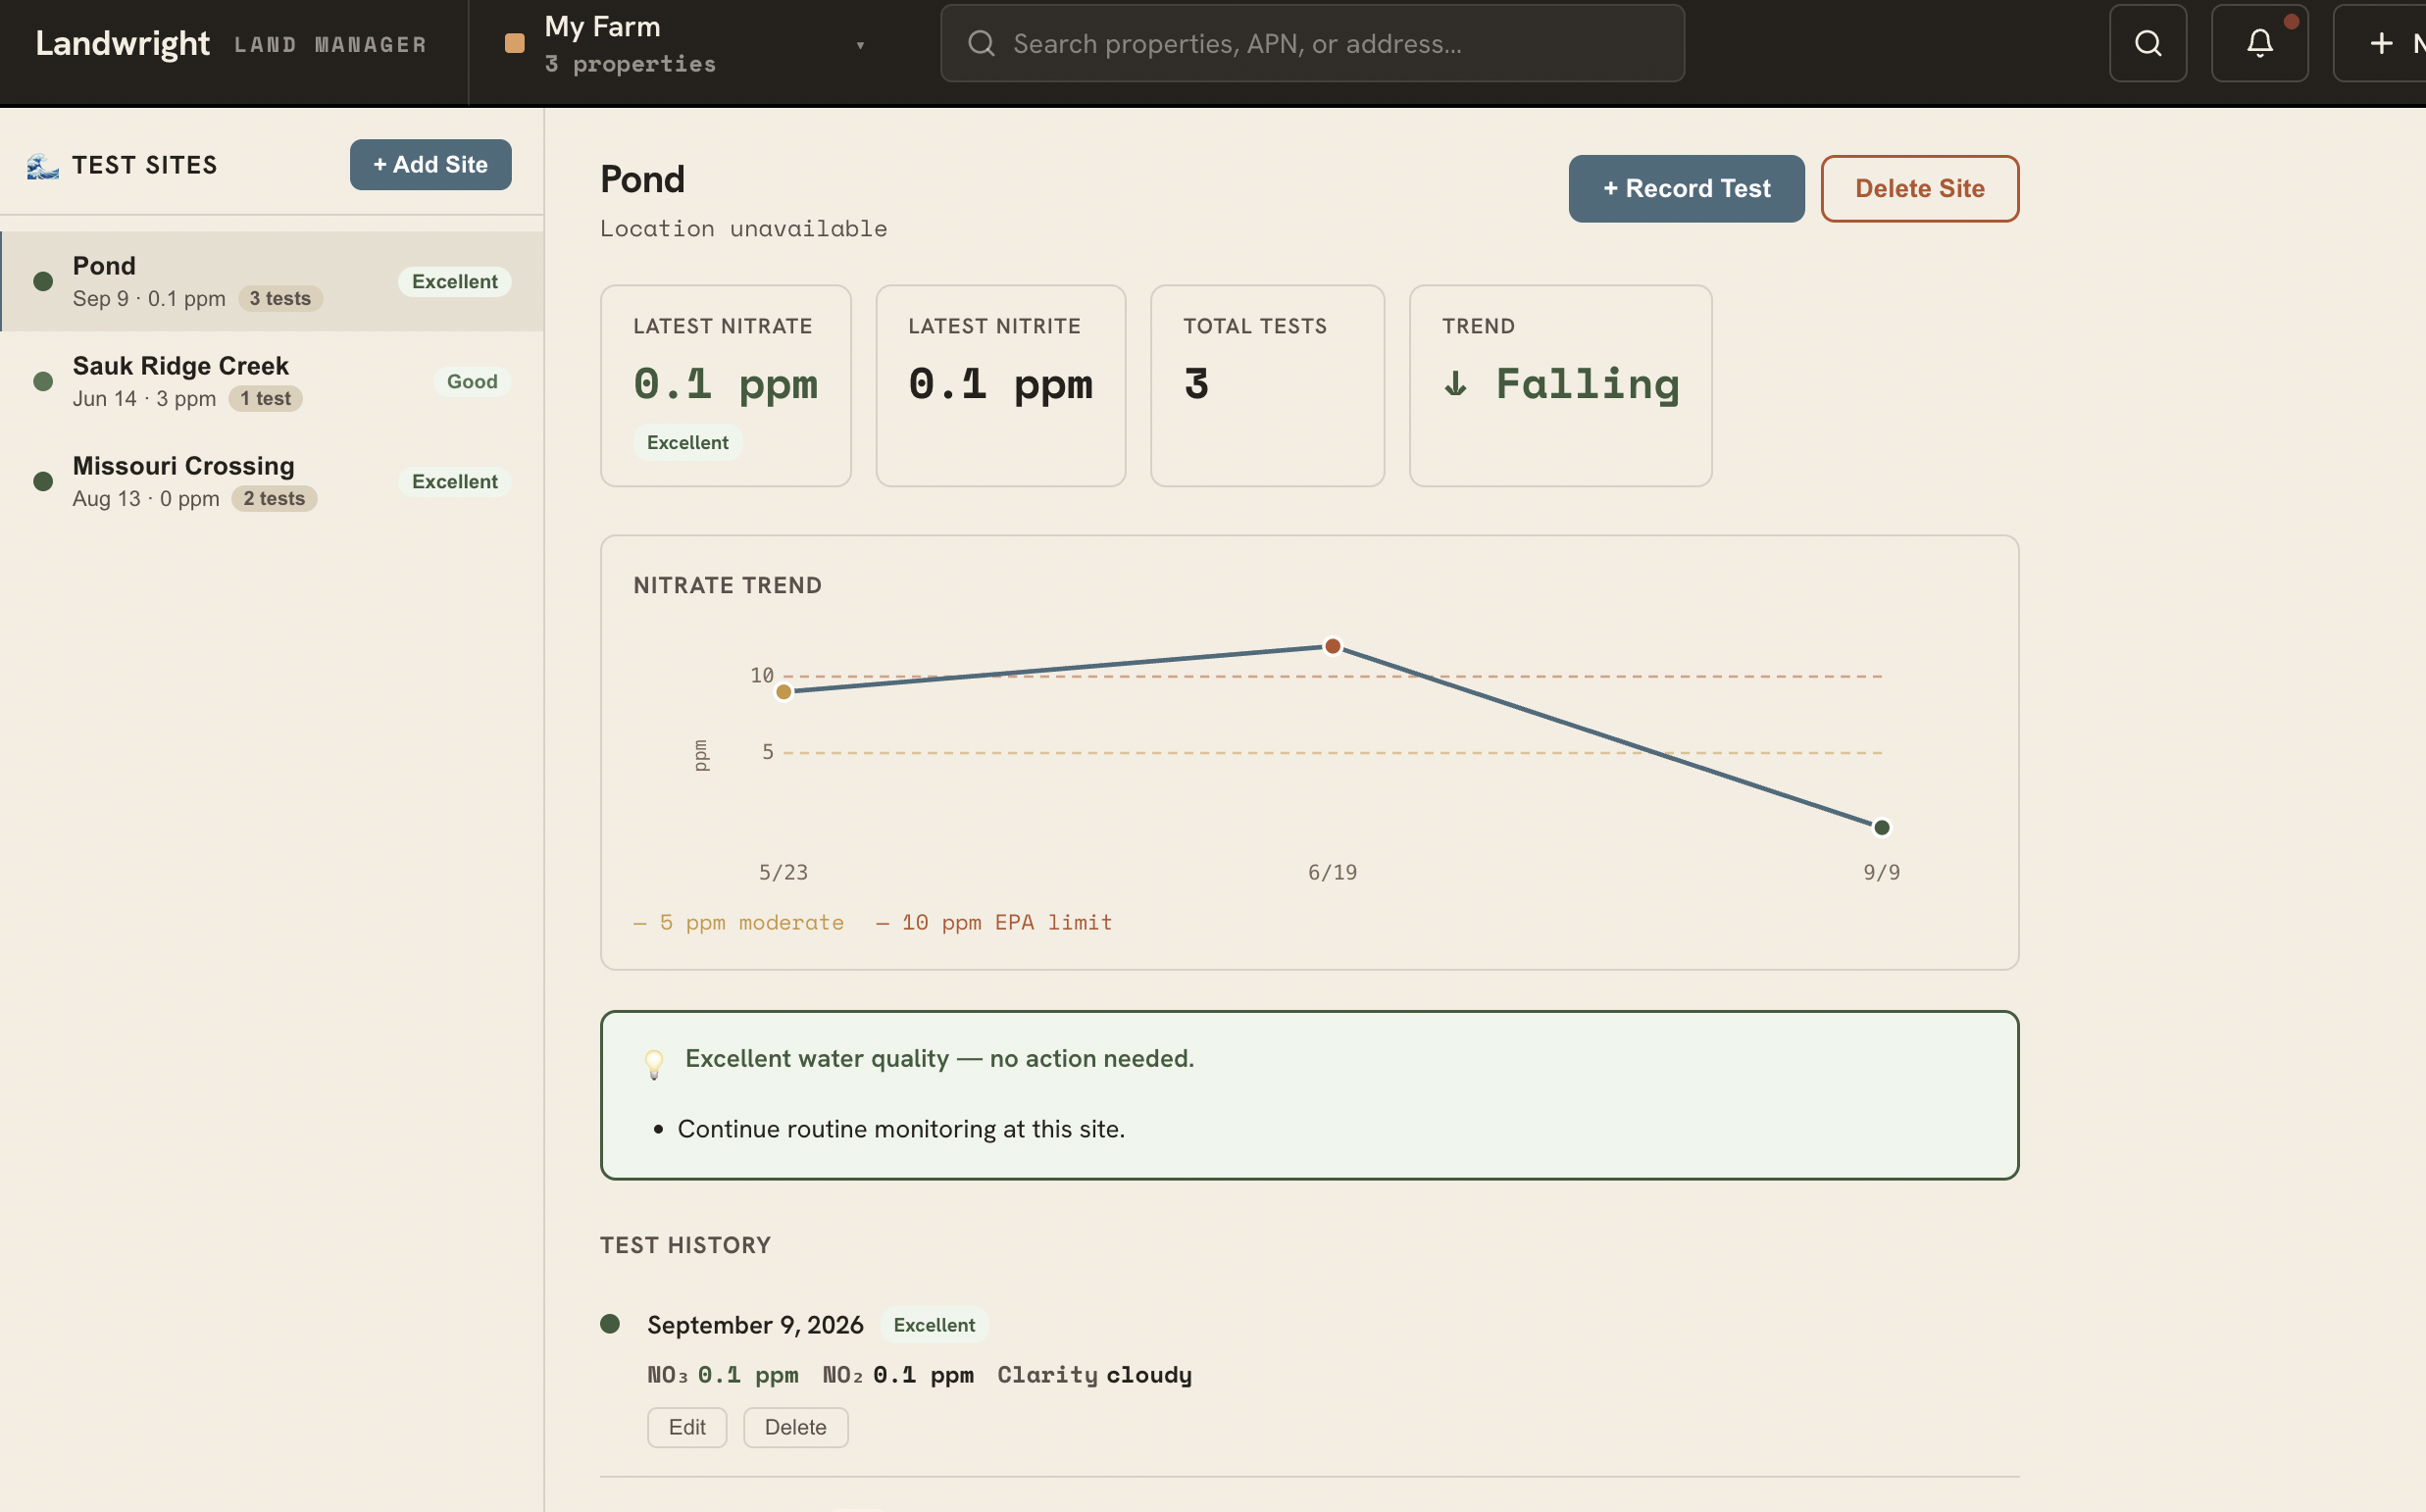Click the 'Test History' heading
The height and width of the screenshot is (1512, 2426).
(685, 1246)
